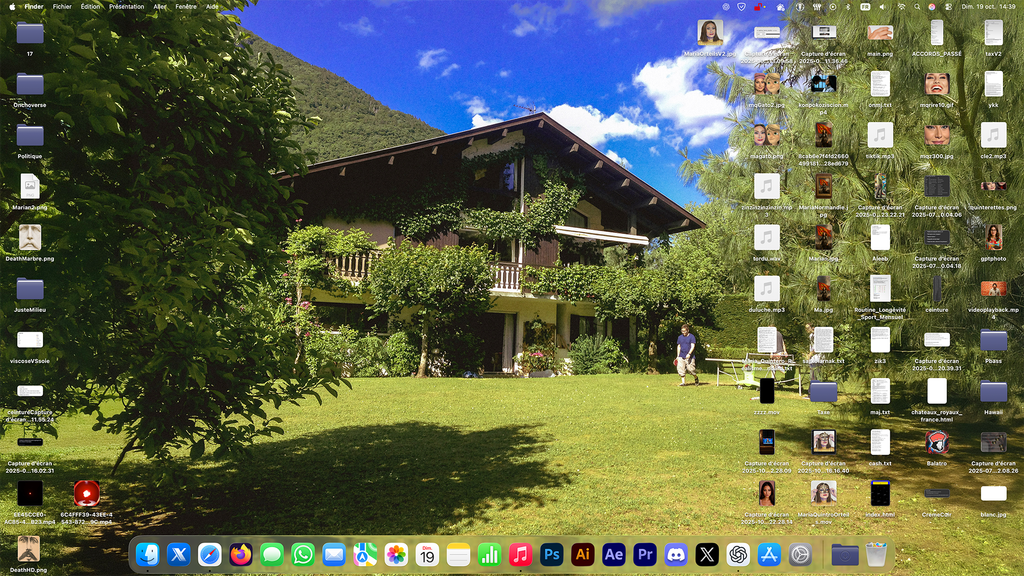Open the Présentation menu
Image resolution: width=1024 pixels, height=576 pixels.
click(x=126, y=6)
